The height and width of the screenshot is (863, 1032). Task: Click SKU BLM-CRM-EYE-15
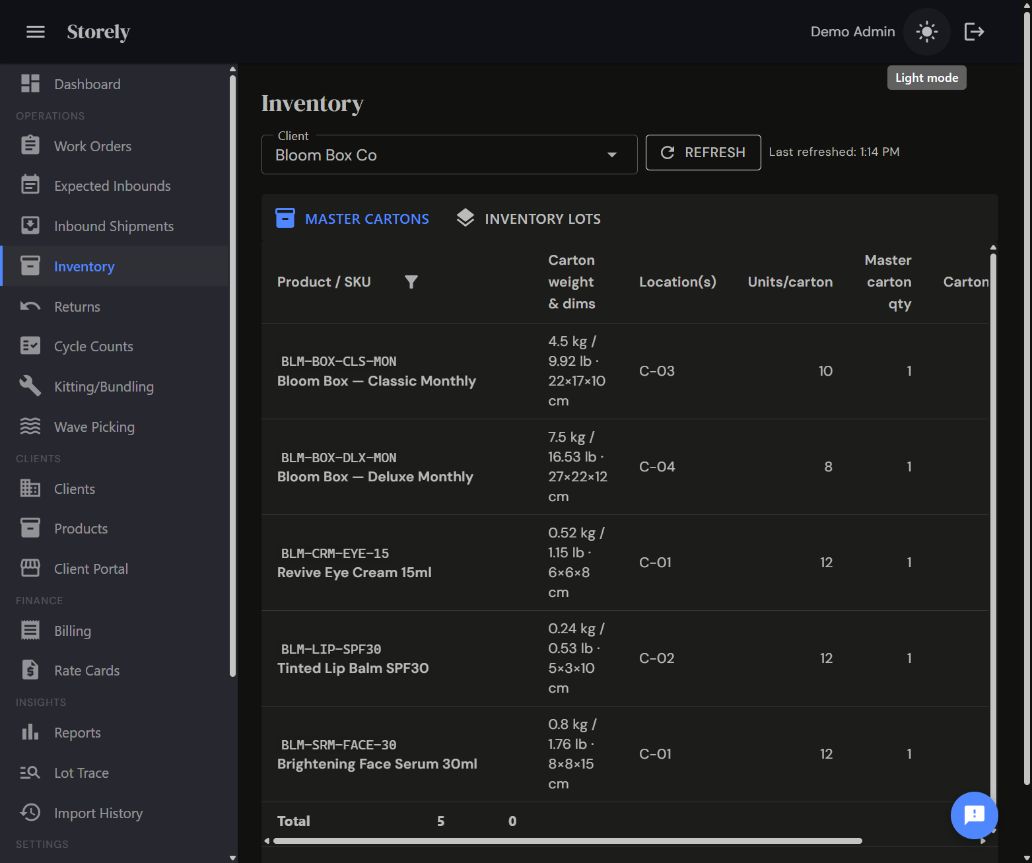pos(334,553)
